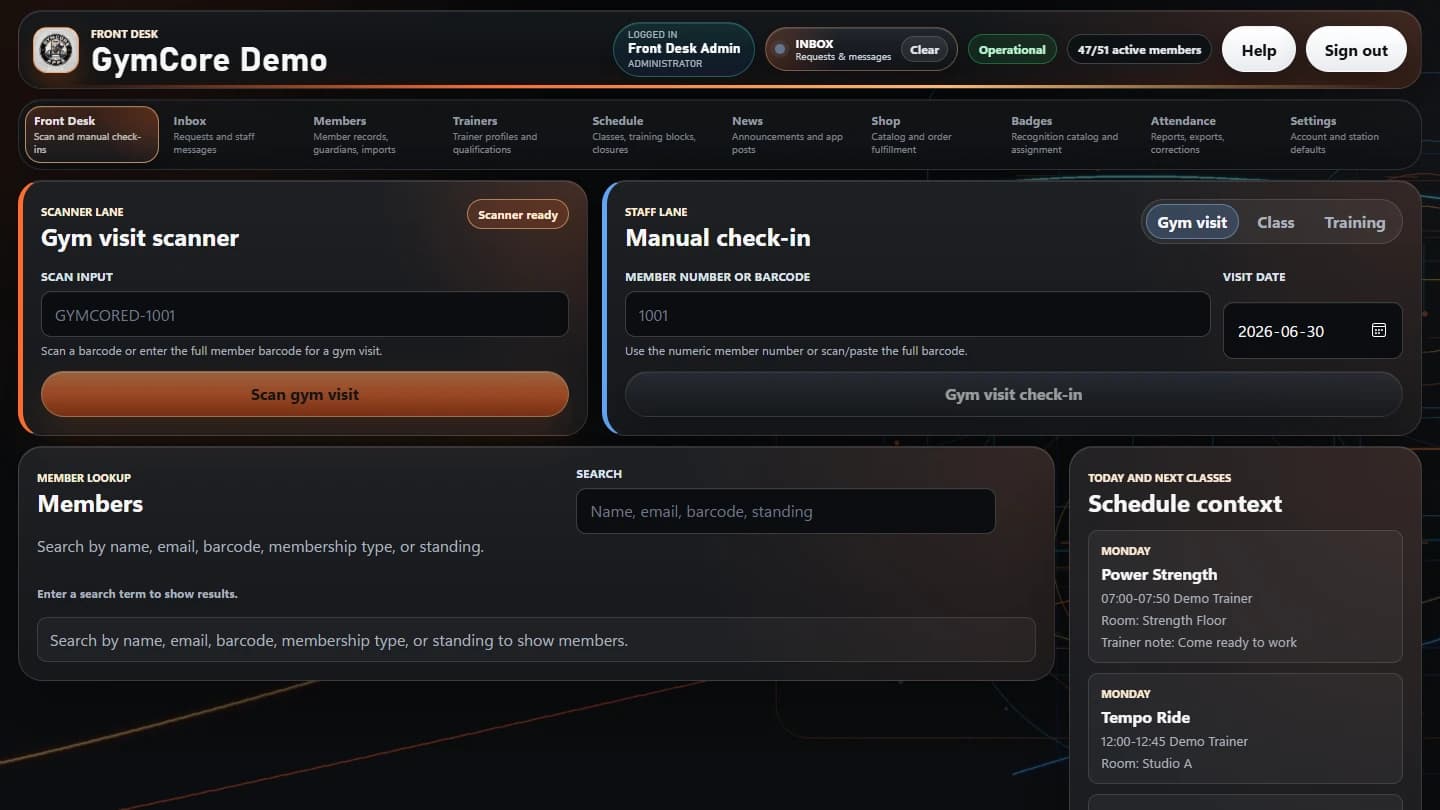
Task: Switch to the Trainers tab
Action: [510, 134]
